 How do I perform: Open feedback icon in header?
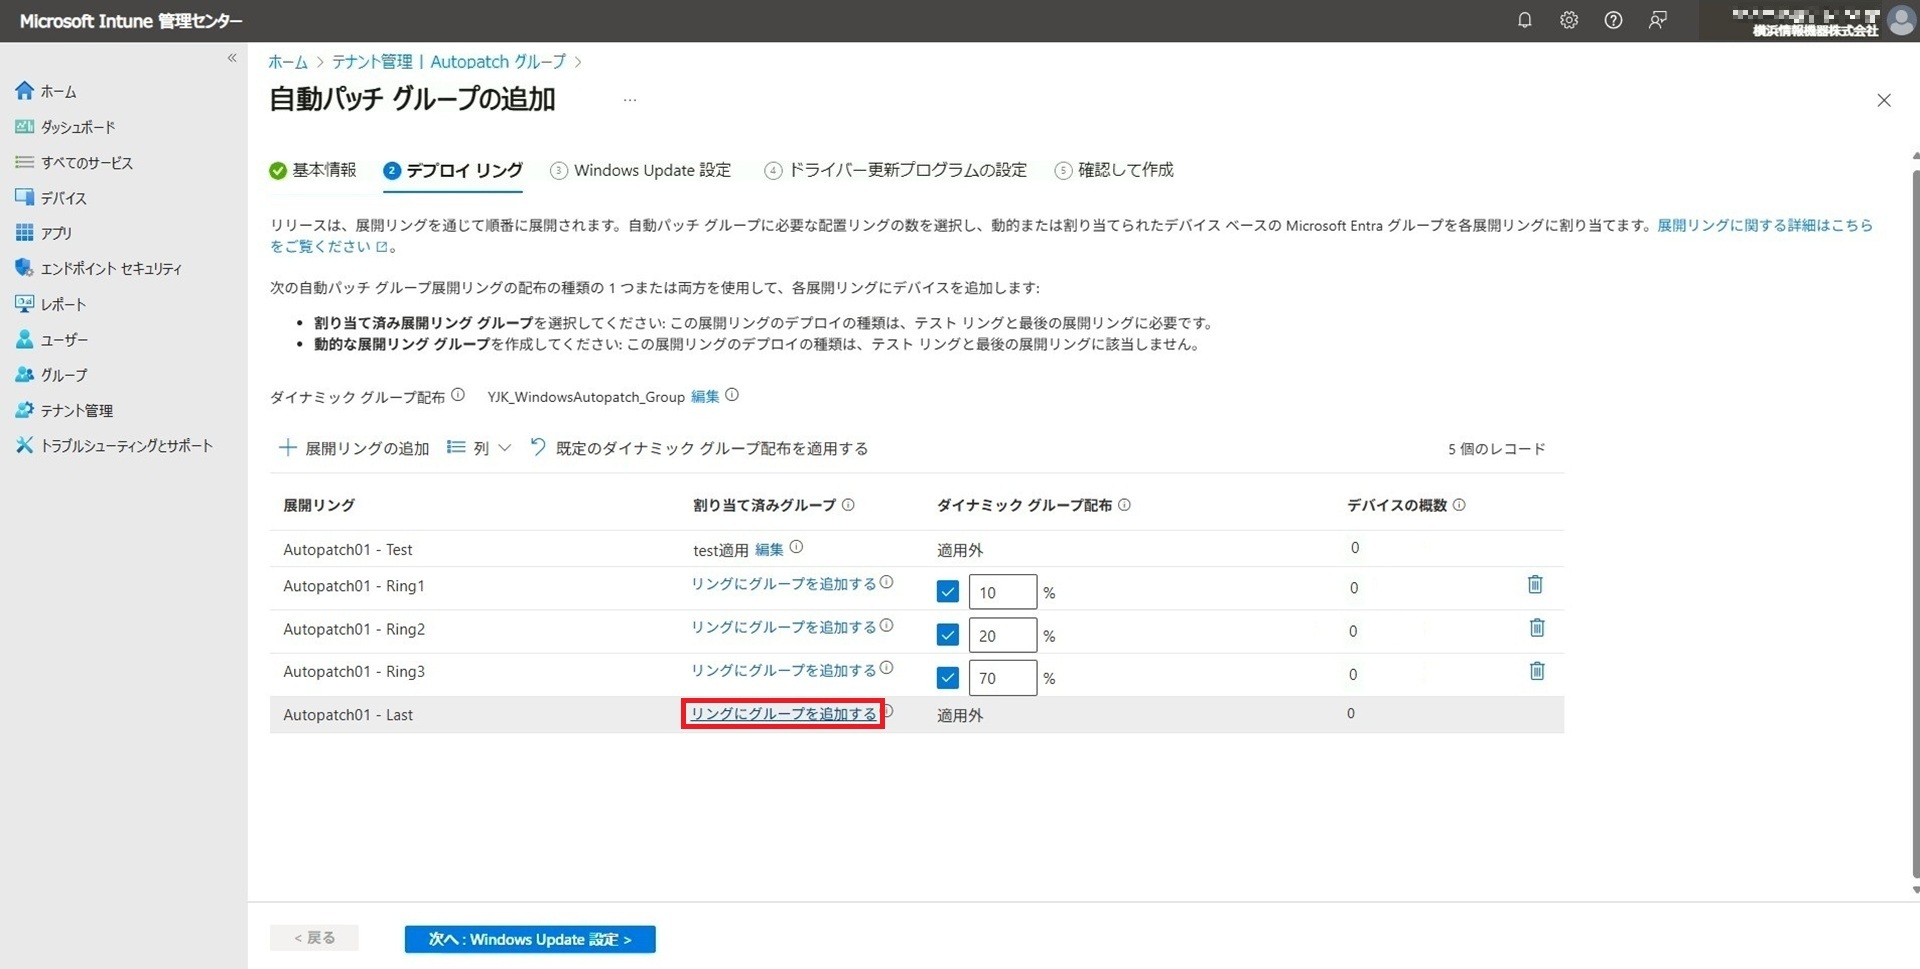(1657, 20)
